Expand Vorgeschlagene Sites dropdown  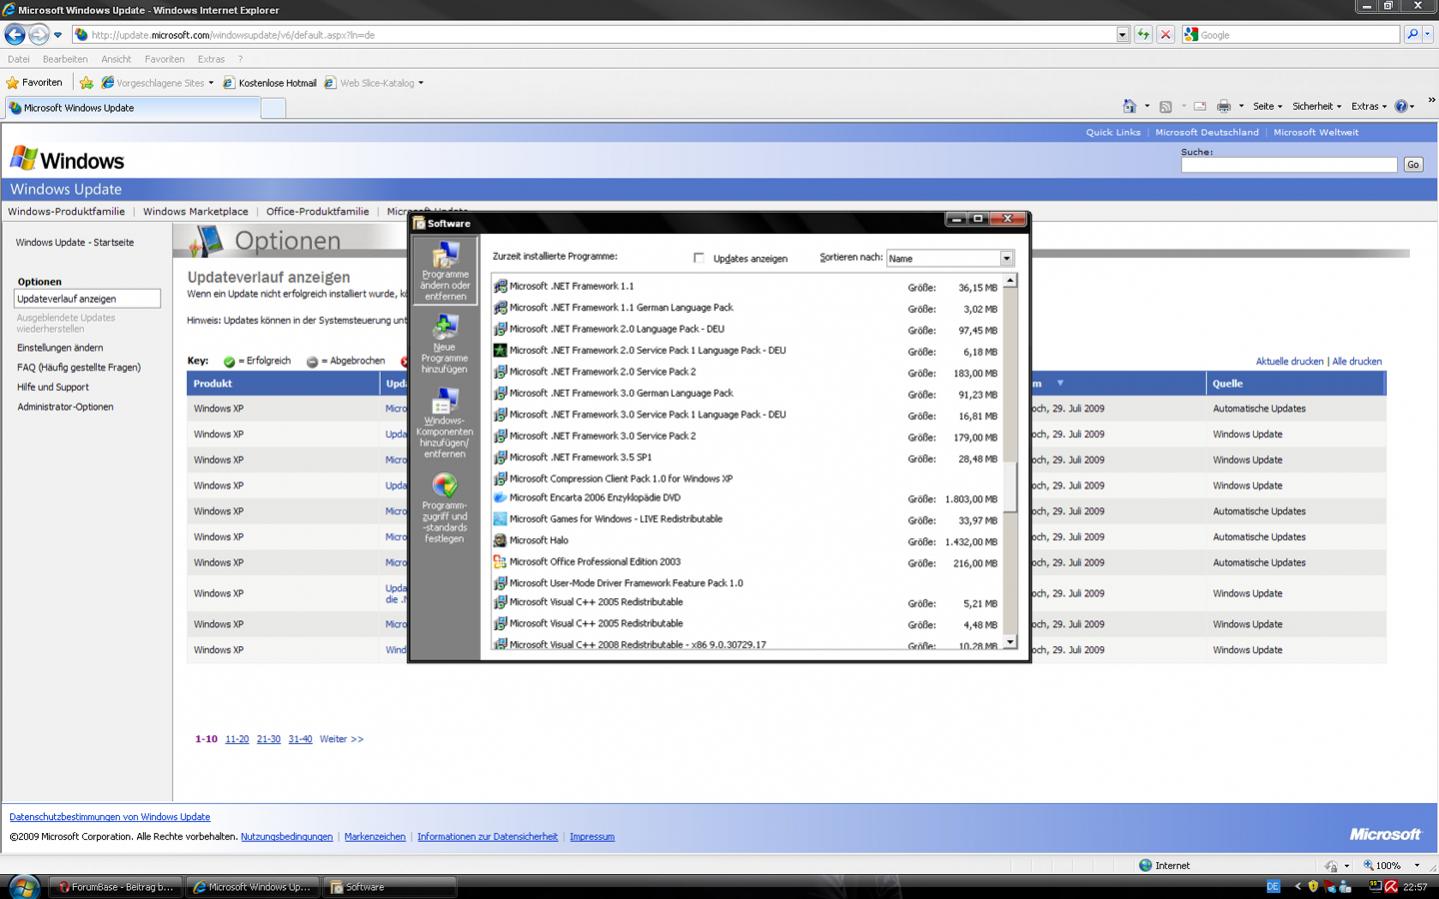[x=211, y=83]
